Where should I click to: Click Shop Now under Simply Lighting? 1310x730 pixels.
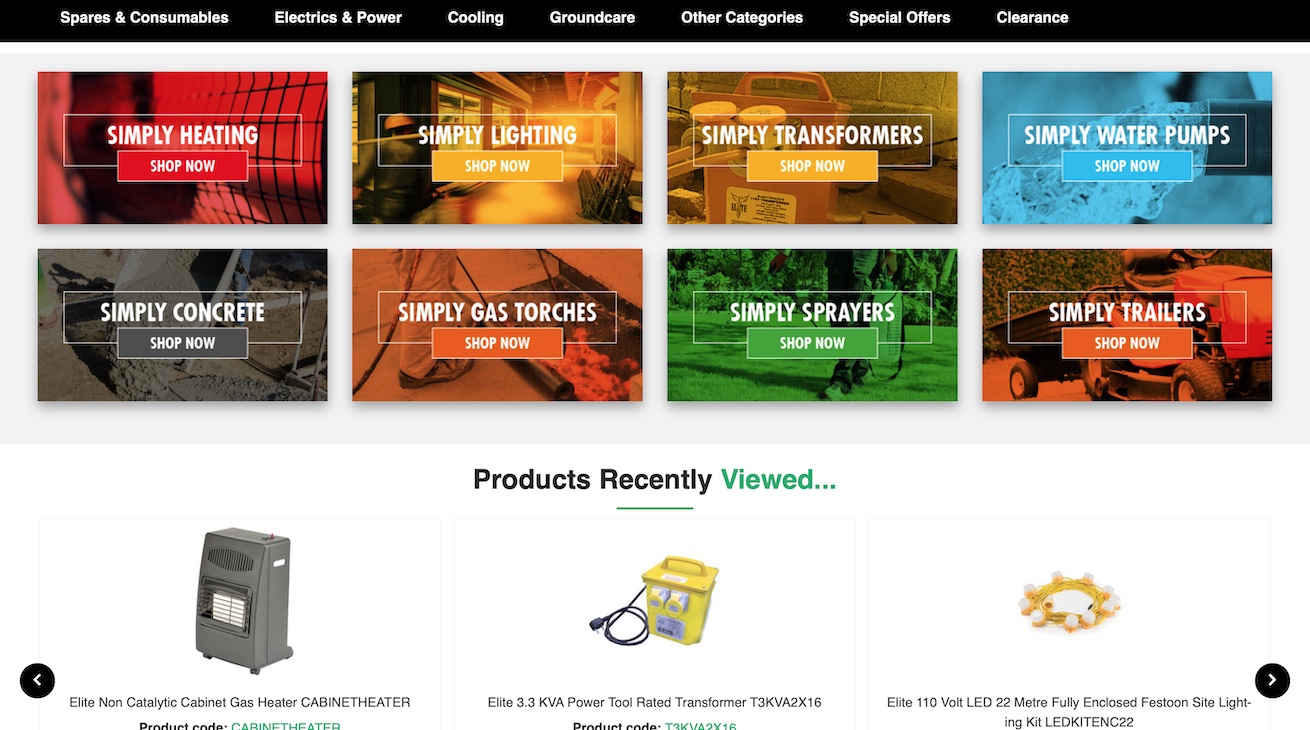click(497, 166)
